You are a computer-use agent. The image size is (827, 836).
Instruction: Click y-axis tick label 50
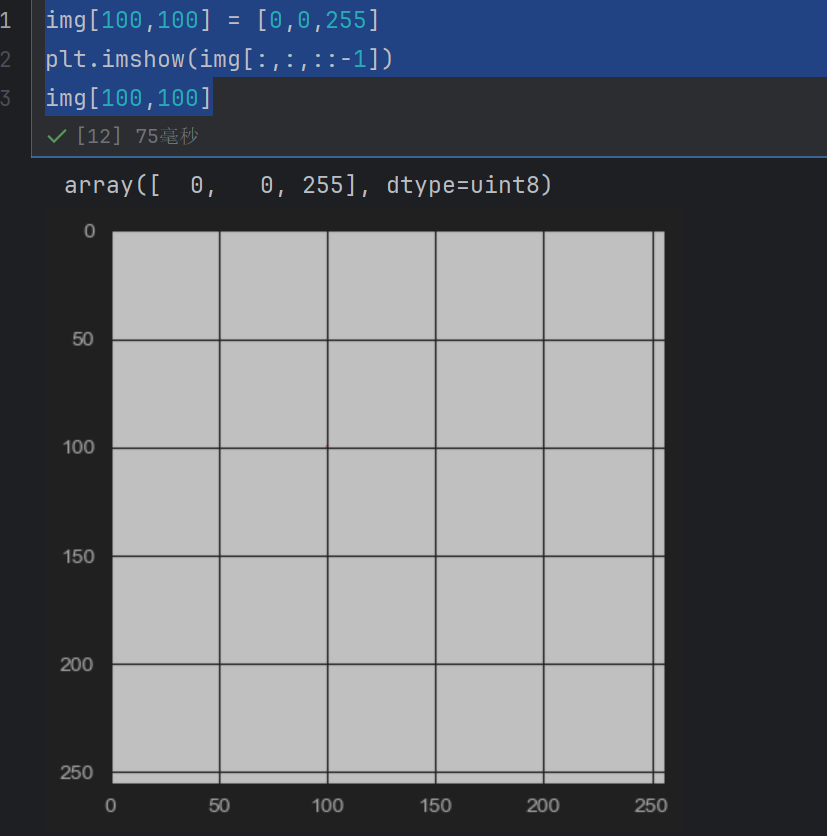(83, 339)
